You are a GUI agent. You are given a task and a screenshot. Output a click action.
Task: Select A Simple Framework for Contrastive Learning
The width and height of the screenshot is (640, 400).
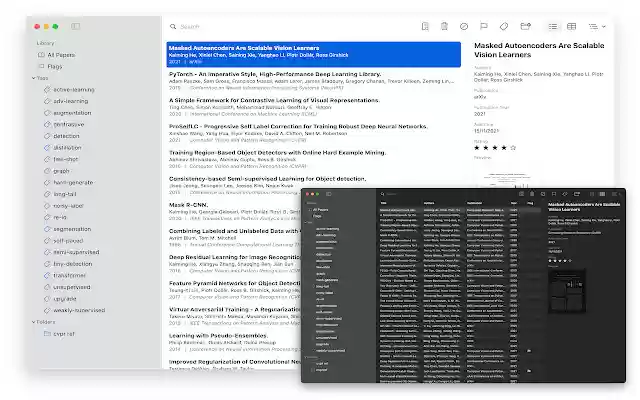coord(313,107)
